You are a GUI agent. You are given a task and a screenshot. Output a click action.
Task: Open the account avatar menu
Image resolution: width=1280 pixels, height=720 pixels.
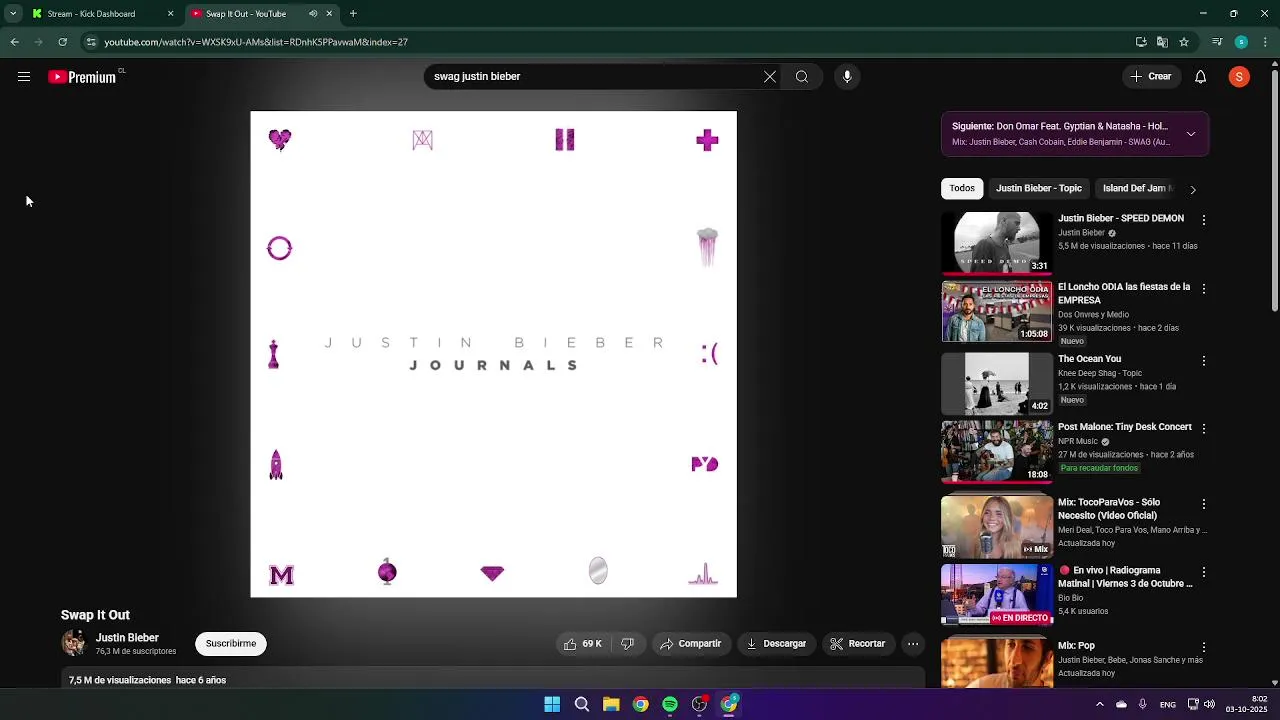tap(1239, 77)
